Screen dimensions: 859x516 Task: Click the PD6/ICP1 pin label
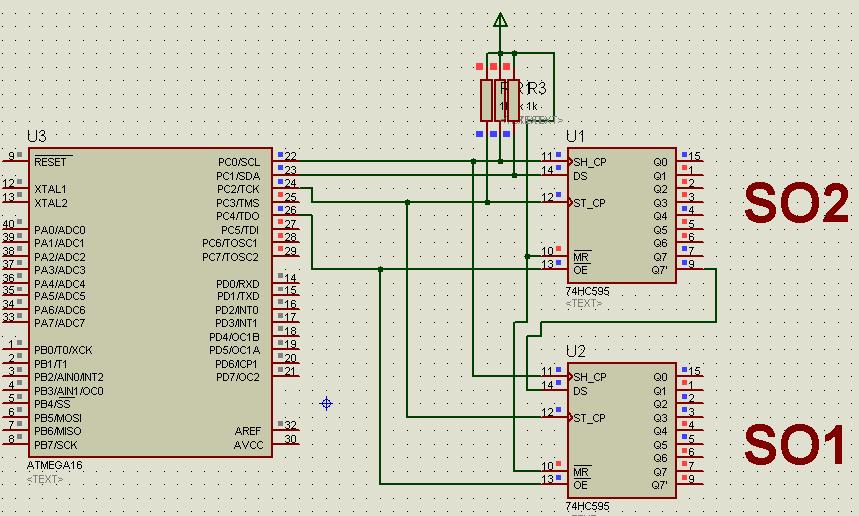(236, 364)
